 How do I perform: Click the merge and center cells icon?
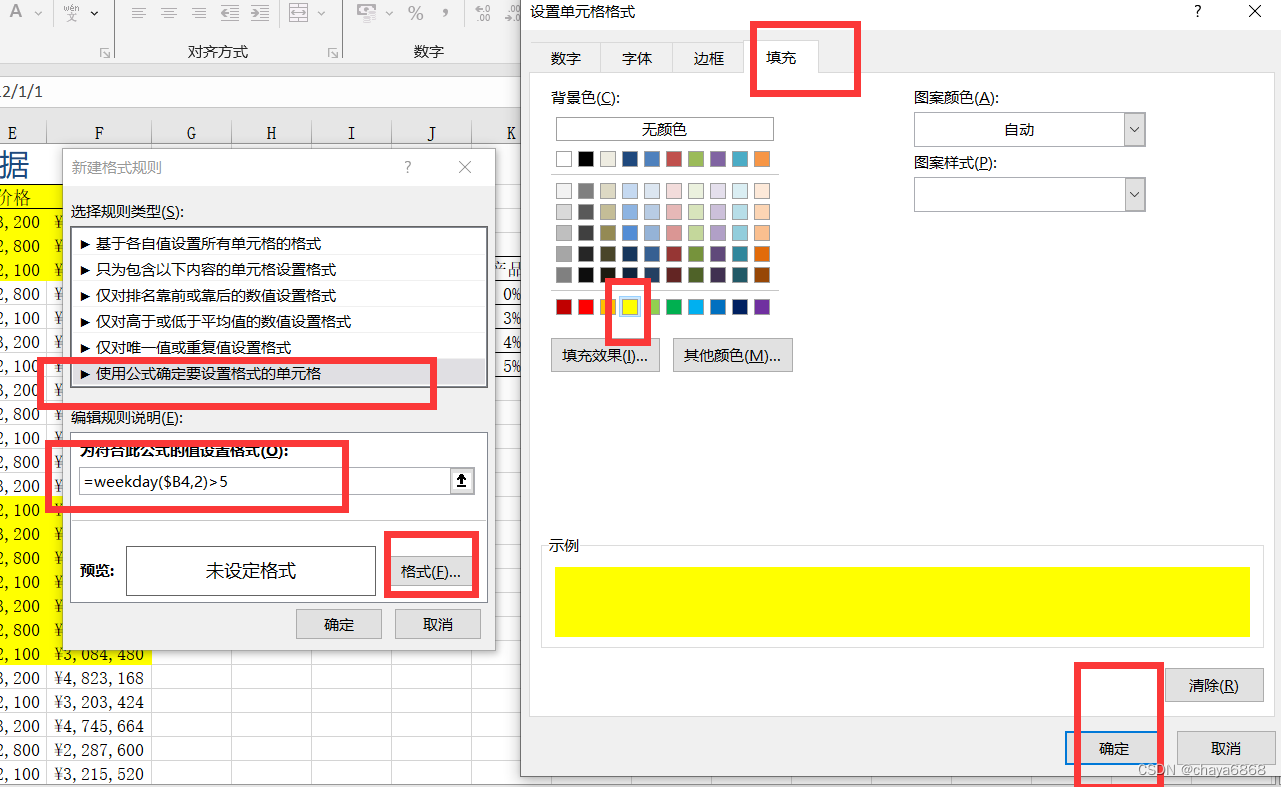298,14
